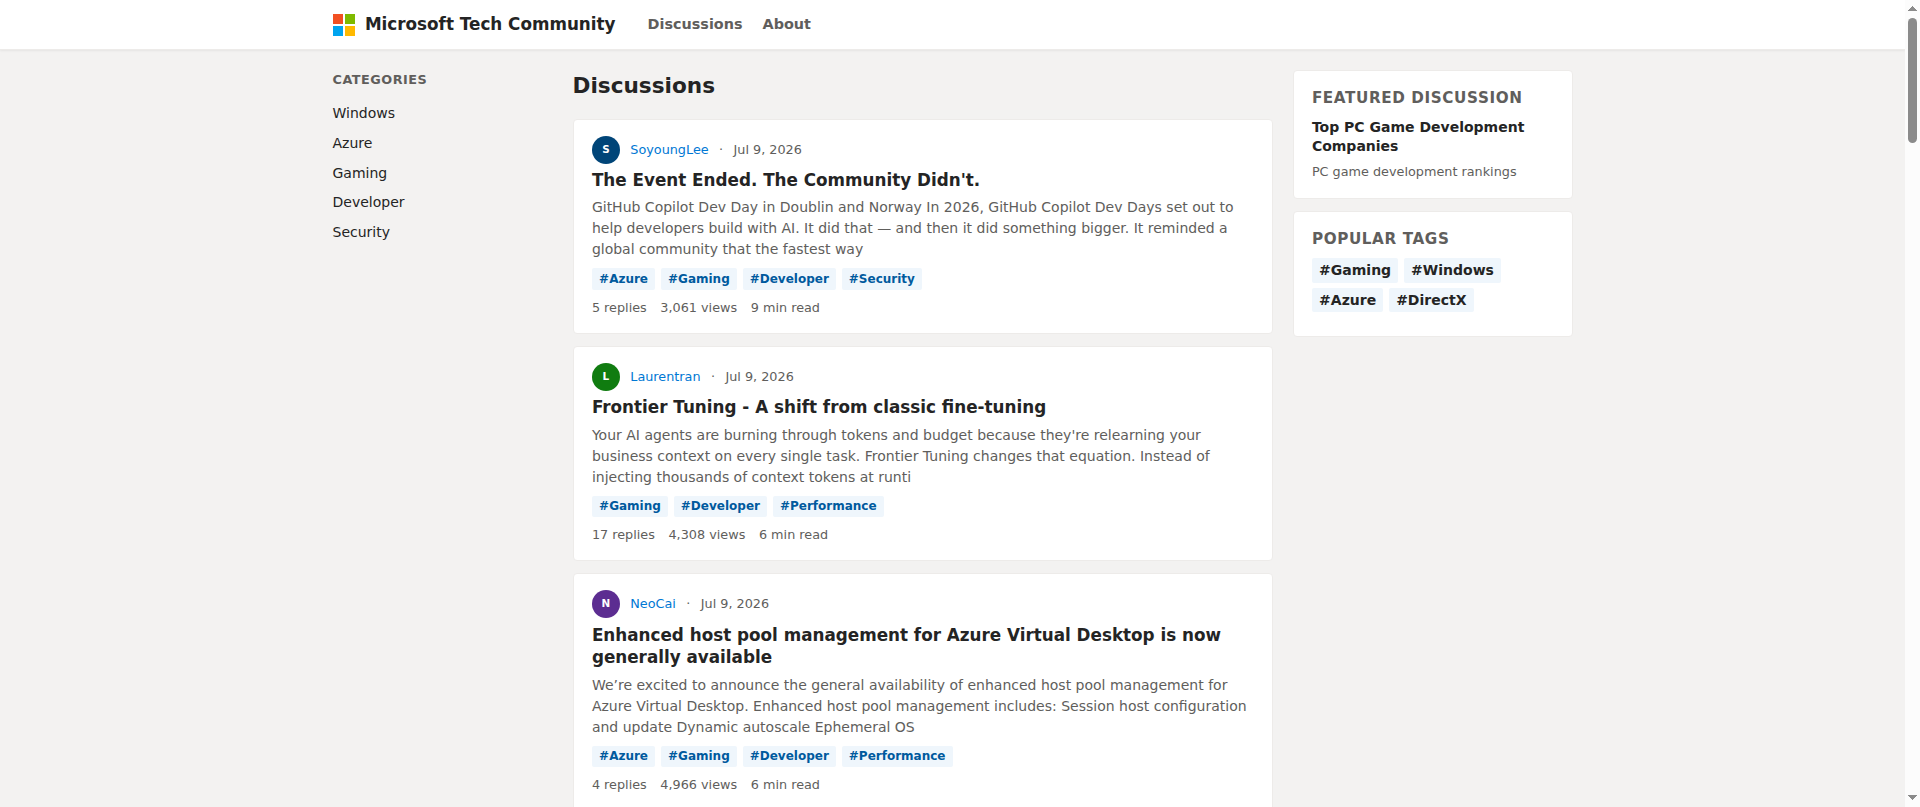Click the Frontier Tuning post excerpt text

(x=901, y=456)
